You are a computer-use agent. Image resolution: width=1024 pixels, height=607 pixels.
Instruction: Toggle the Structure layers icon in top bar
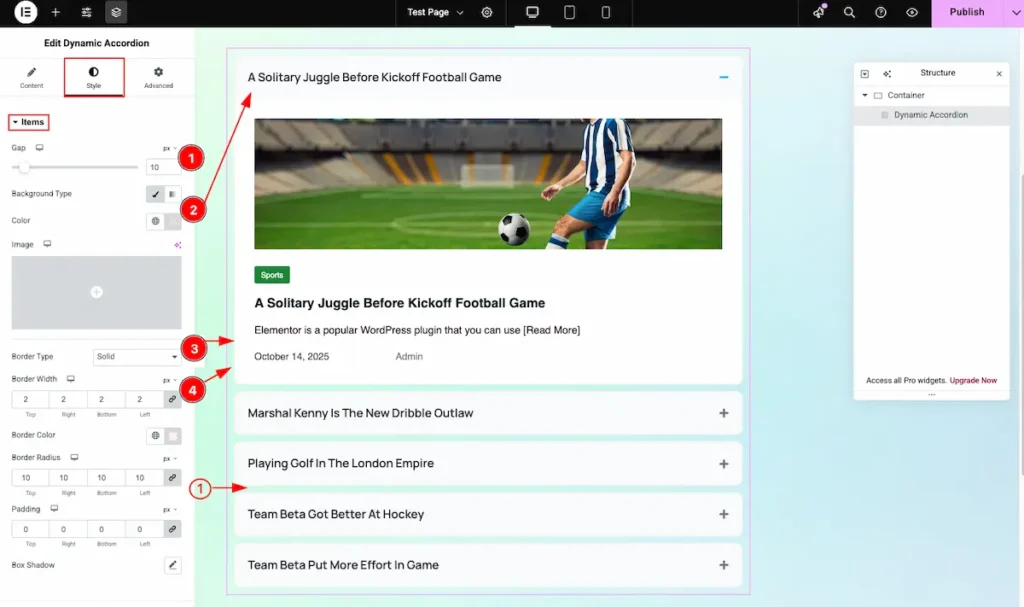(x=117, y=13)
